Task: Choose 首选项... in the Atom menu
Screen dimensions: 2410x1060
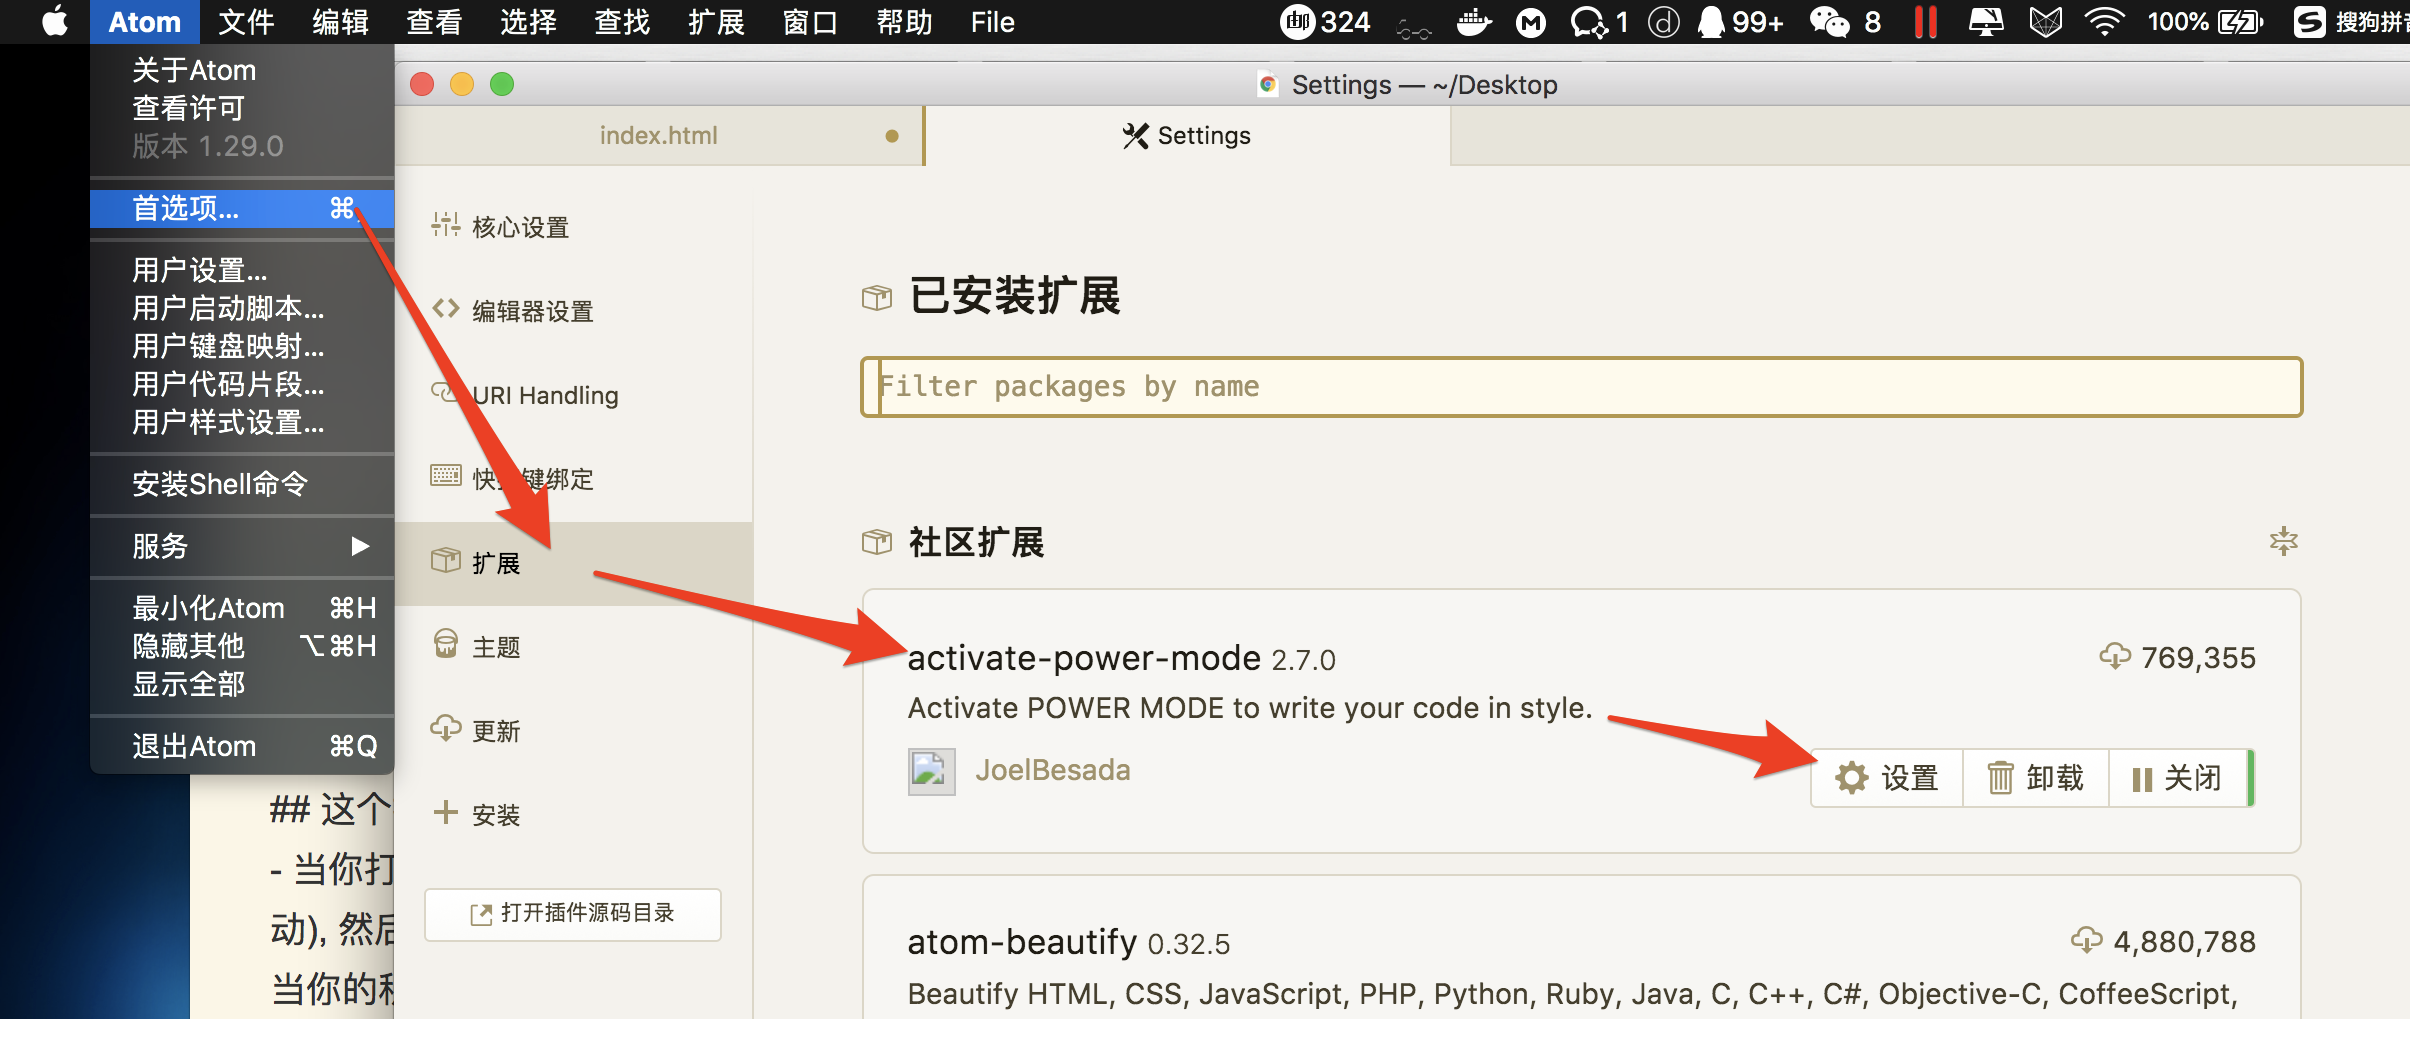Action: coord(242,208)
